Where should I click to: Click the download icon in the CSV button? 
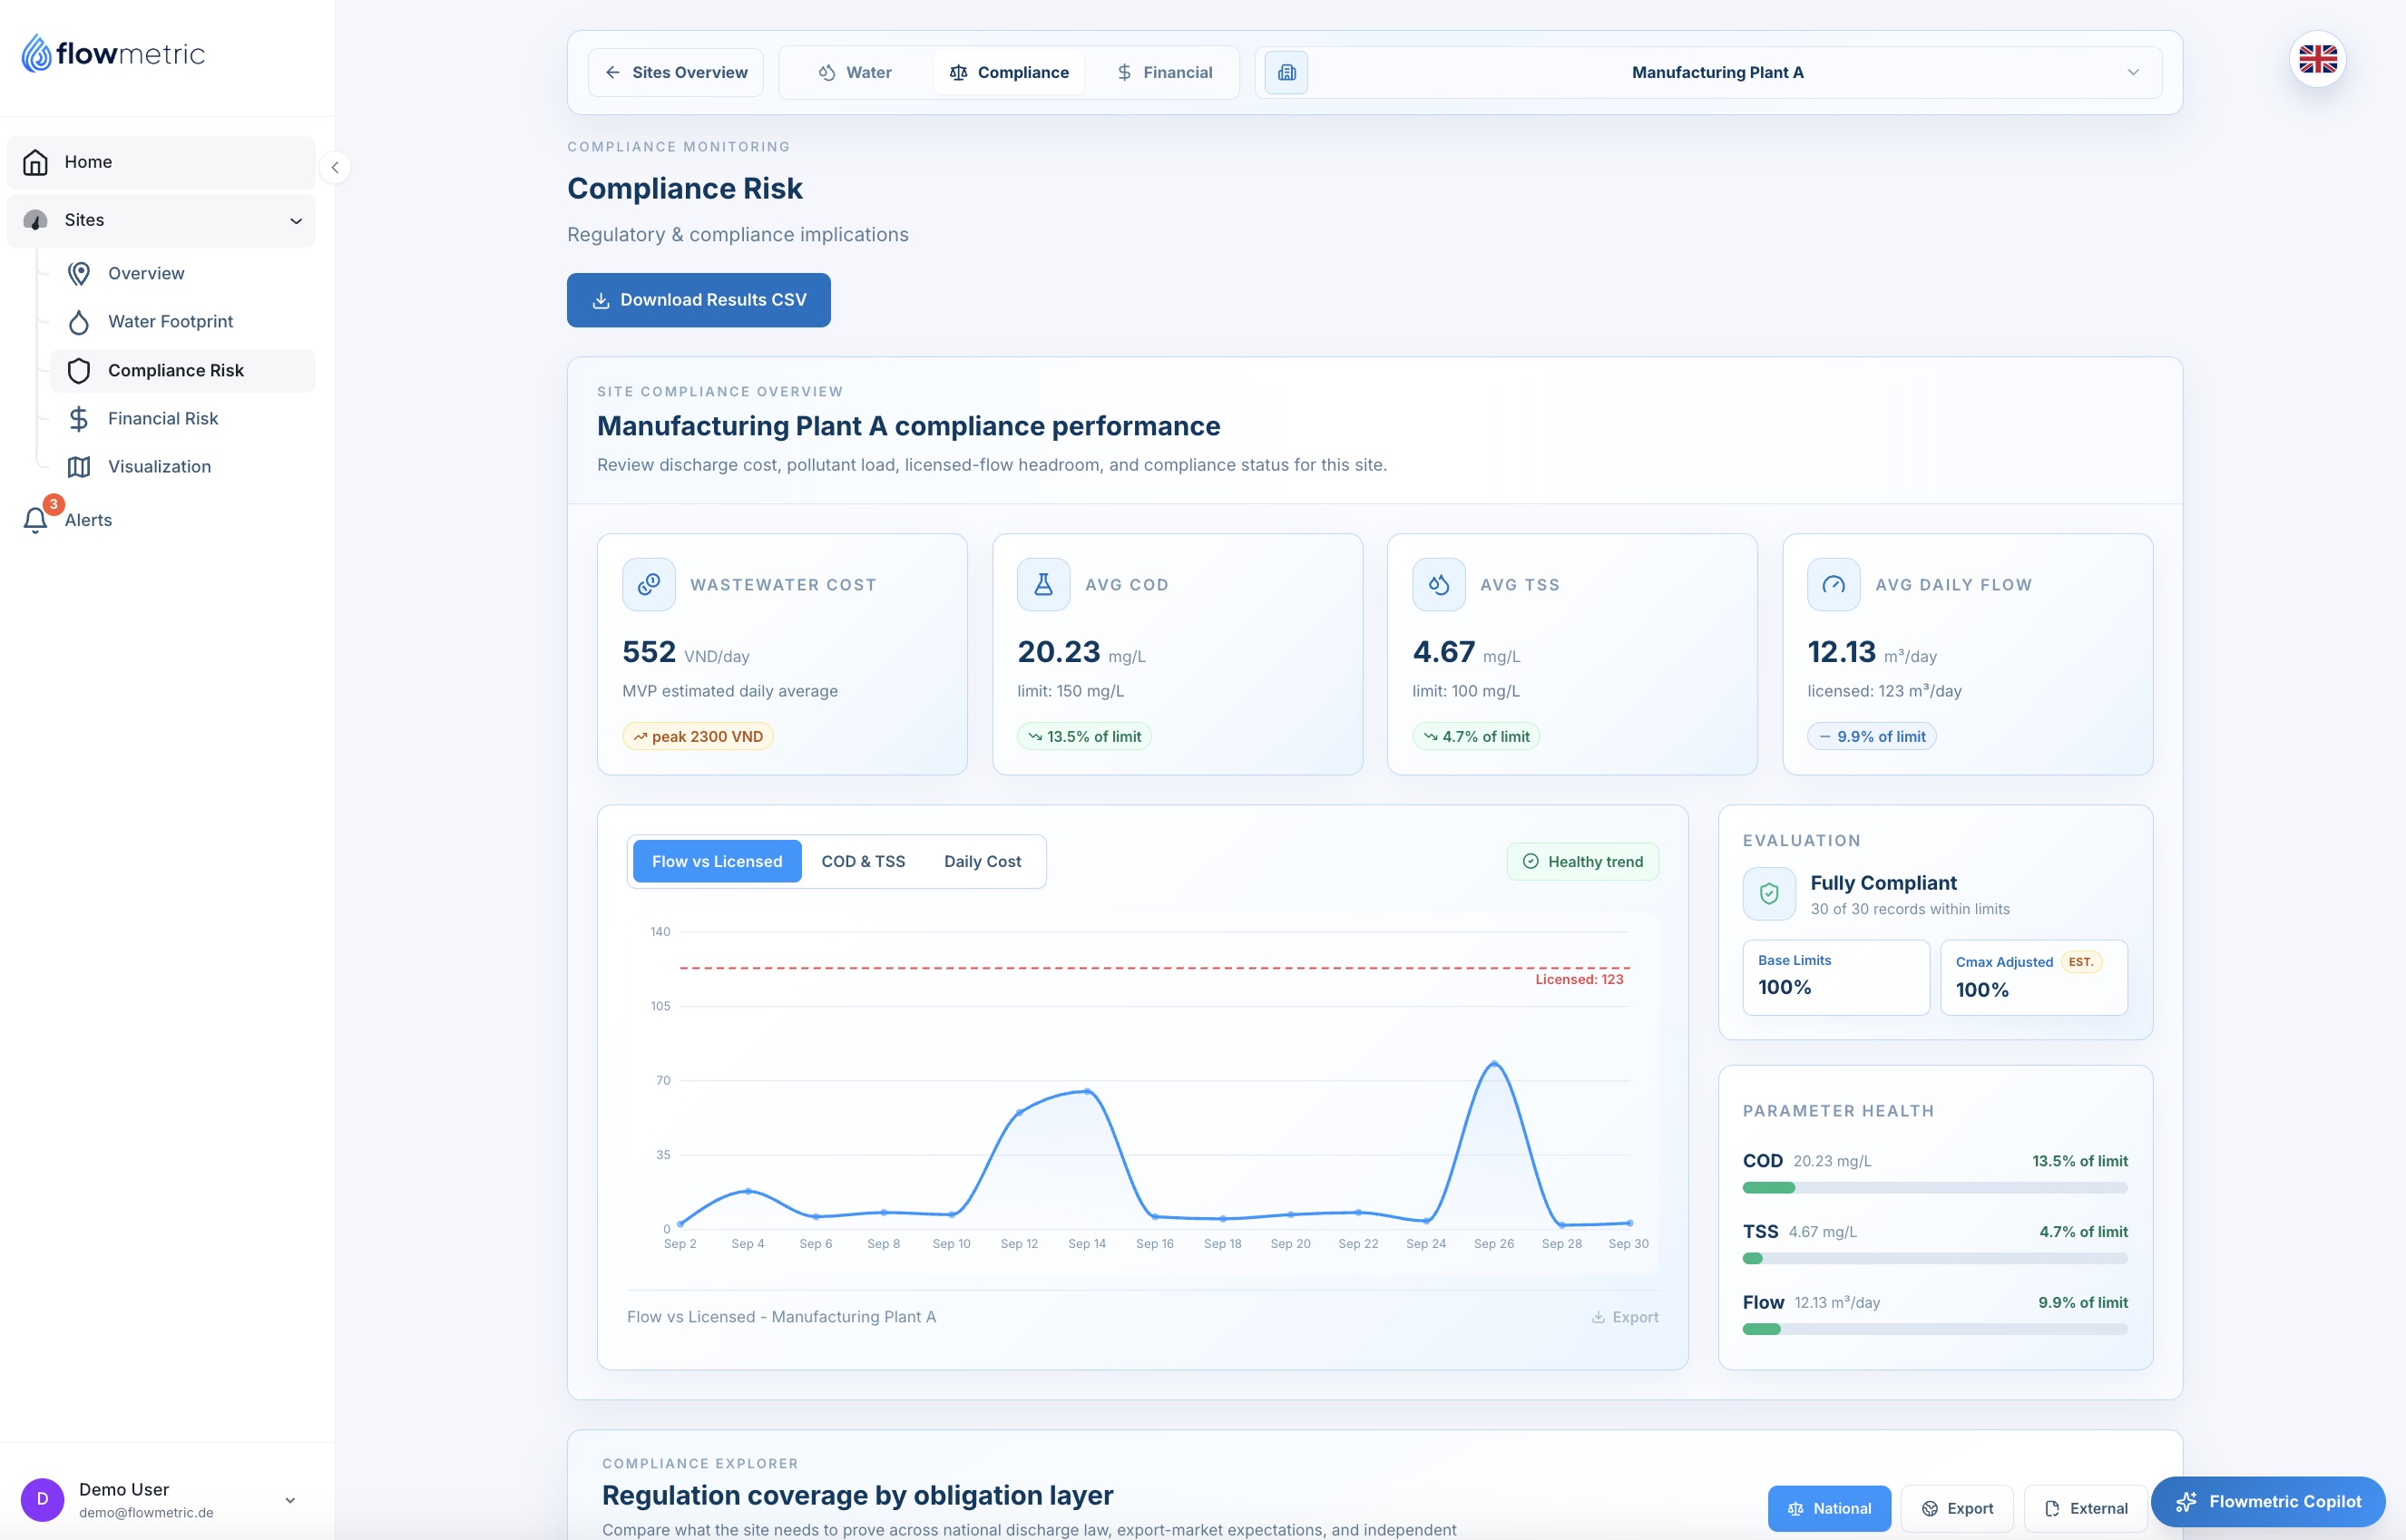coord(601,300)
